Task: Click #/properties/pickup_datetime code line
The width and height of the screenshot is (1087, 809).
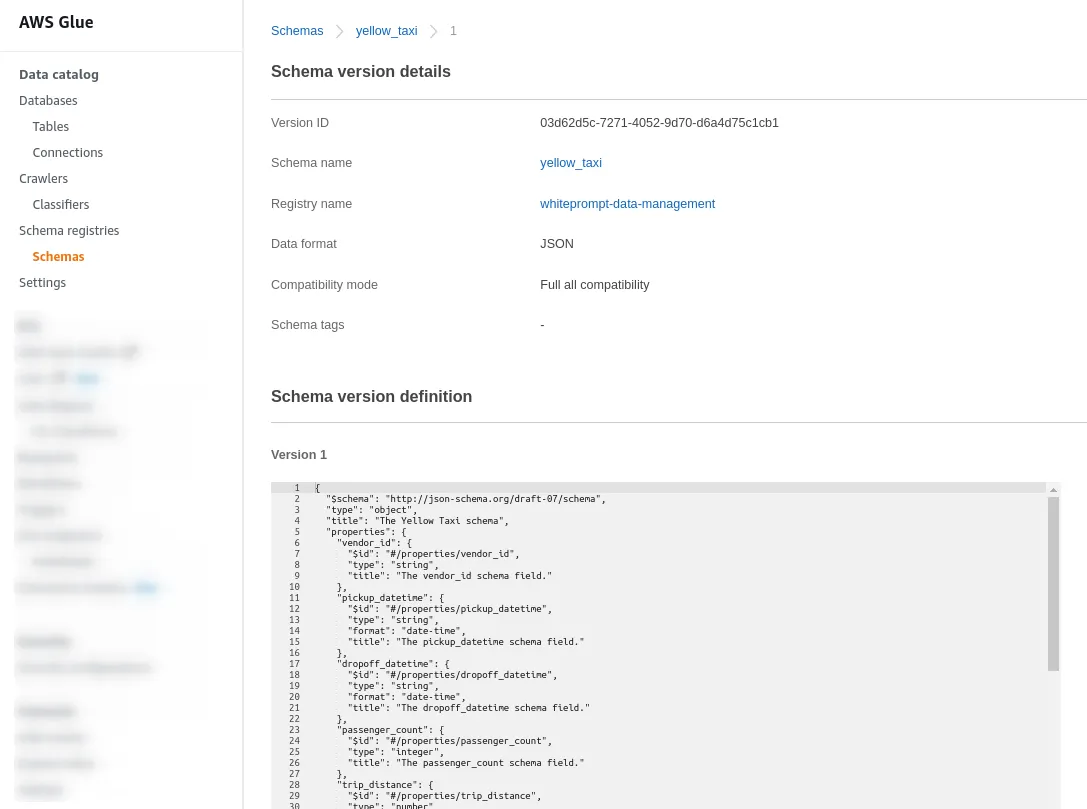Action: (x=450, y=609)
